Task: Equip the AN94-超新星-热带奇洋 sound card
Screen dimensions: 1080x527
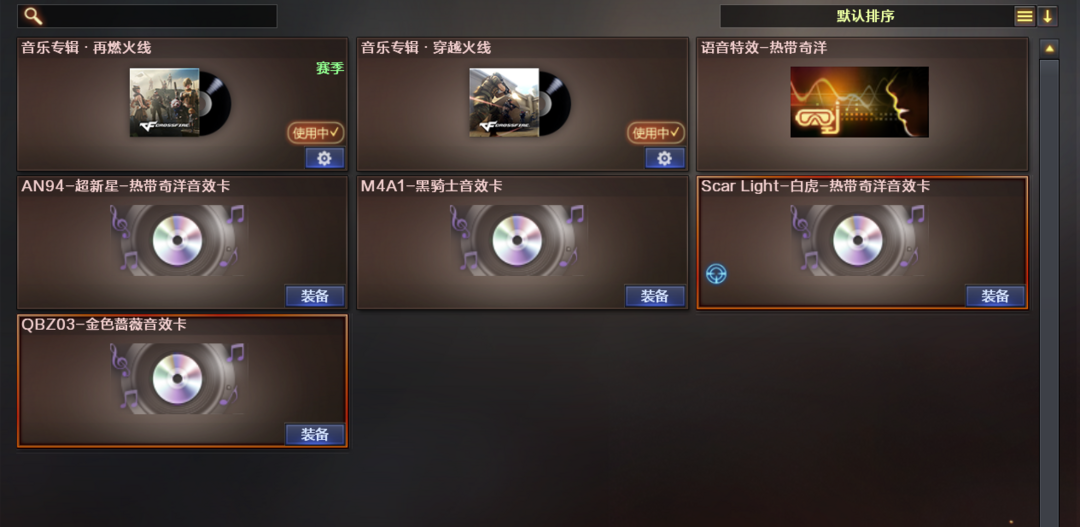Action: 315,296
